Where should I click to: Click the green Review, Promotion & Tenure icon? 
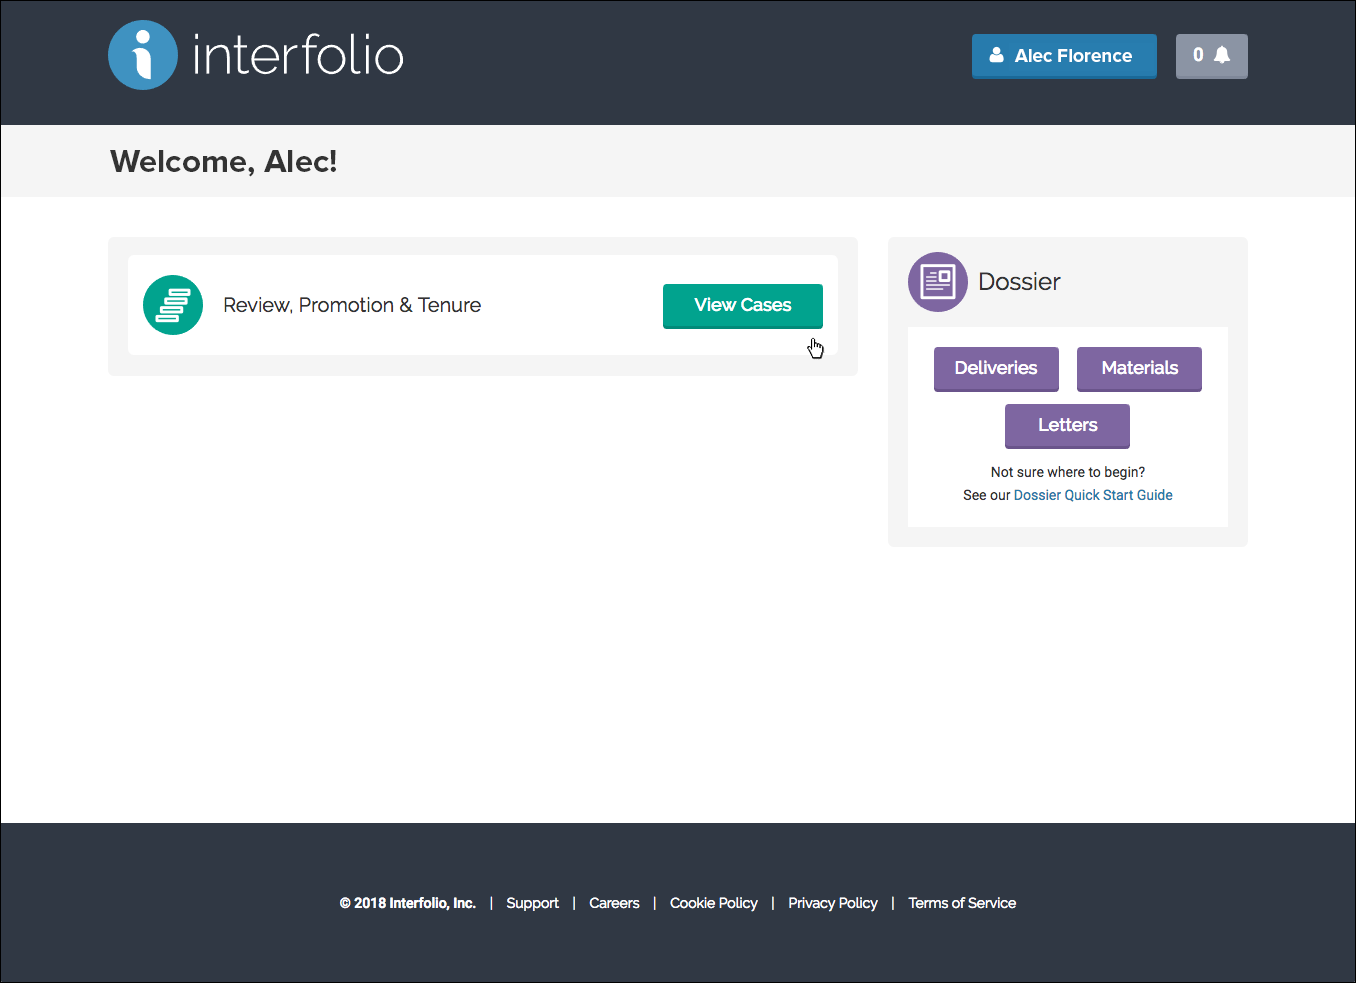pos(173,305)
